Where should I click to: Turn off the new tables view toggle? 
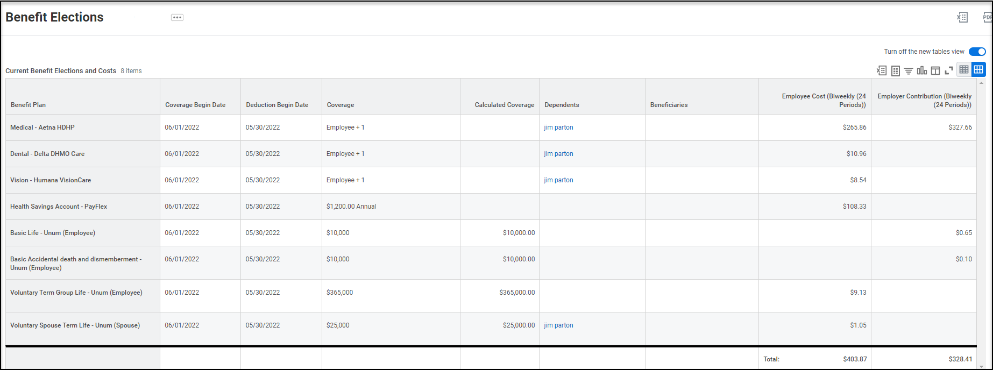[977, 51]
